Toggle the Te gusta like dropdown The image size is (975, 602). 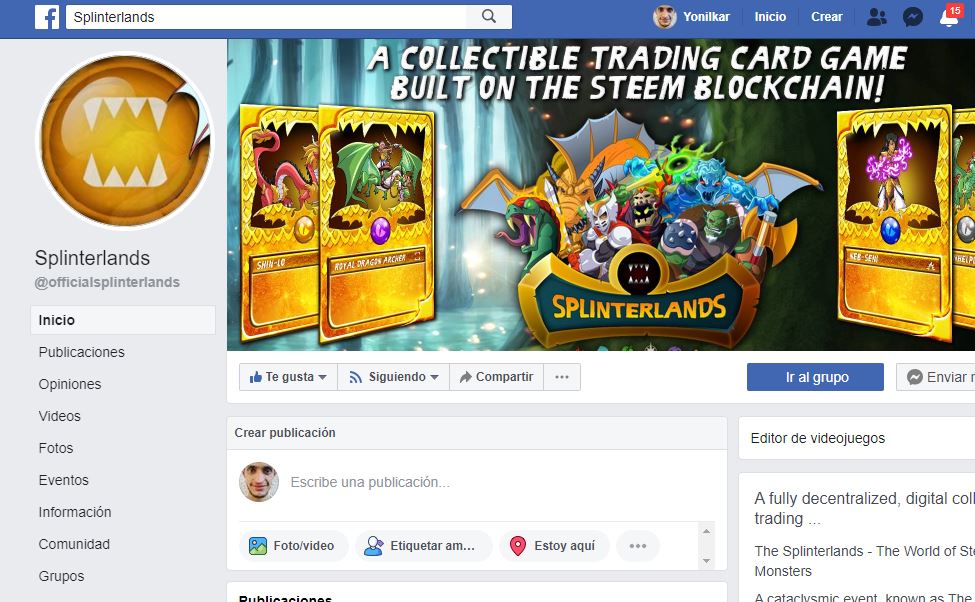tap(288, 377)
